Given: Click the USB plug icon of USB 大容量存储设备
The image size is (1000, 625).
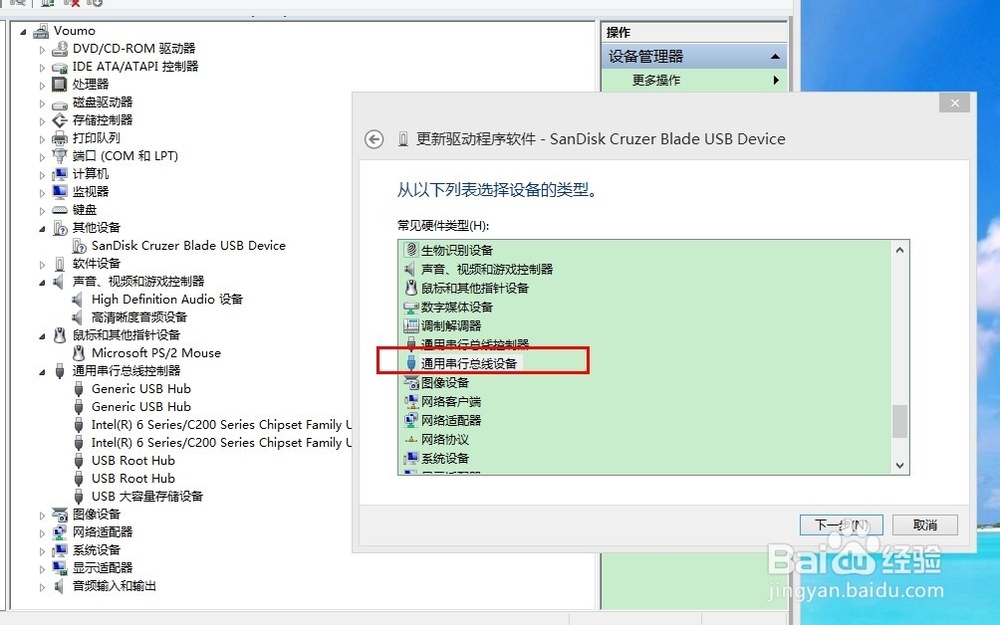Looking at the screenshot, I should coord(78,496).
